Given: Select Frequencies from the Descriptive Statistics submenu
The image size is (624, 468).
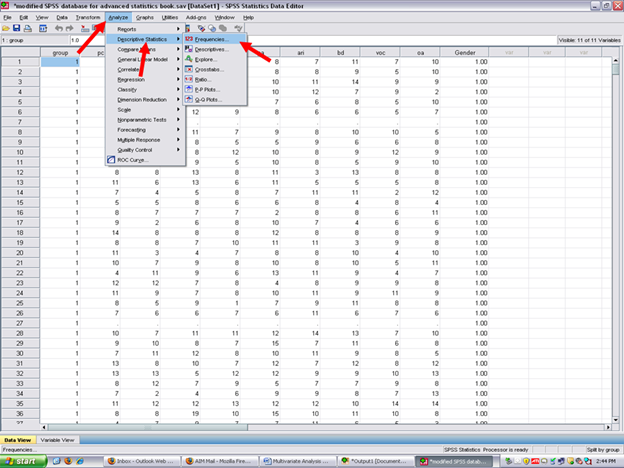Looking at the screenshot, I should click(211, 39).
